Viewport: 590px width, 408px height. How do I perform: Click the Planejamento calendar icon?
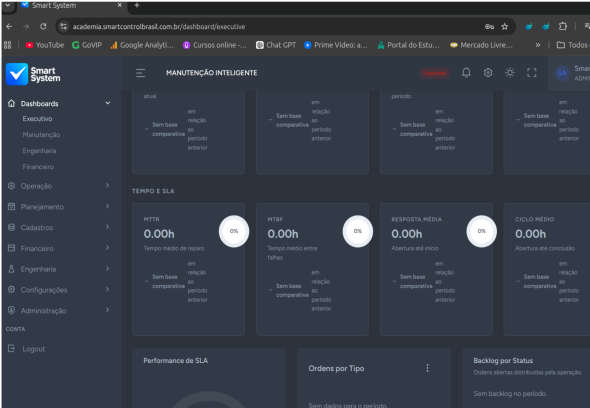11,207
